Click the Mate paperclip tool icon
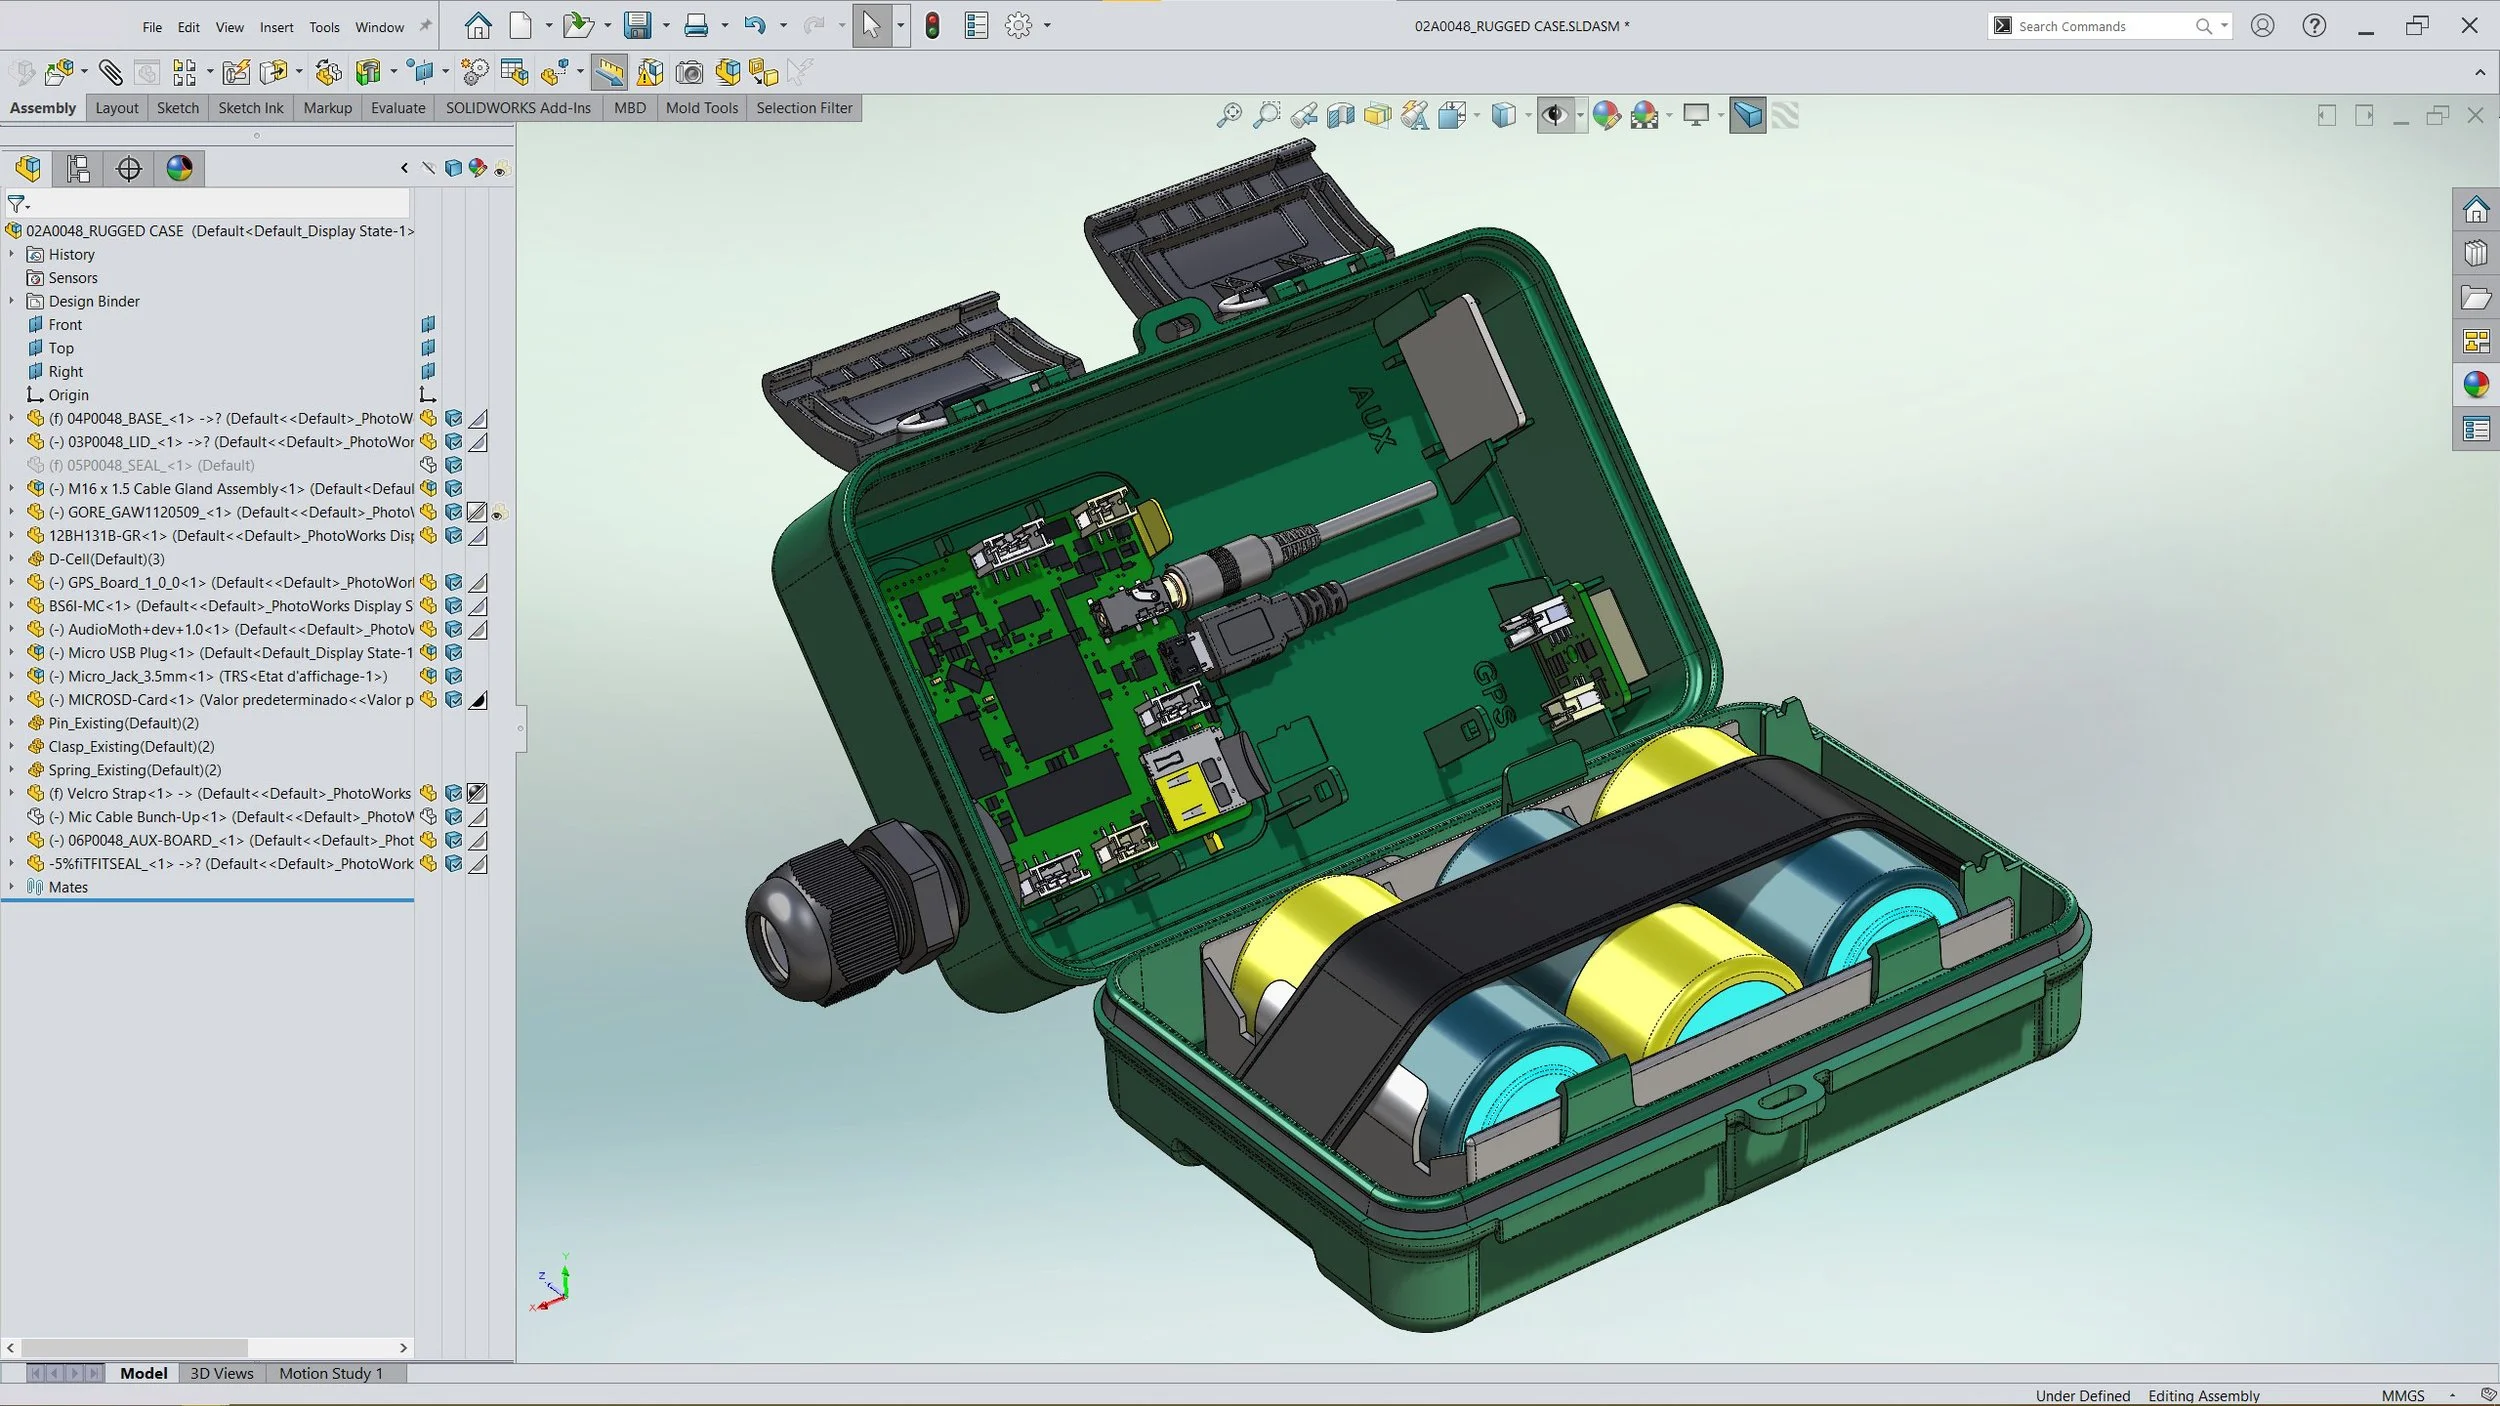 (110, 72)
